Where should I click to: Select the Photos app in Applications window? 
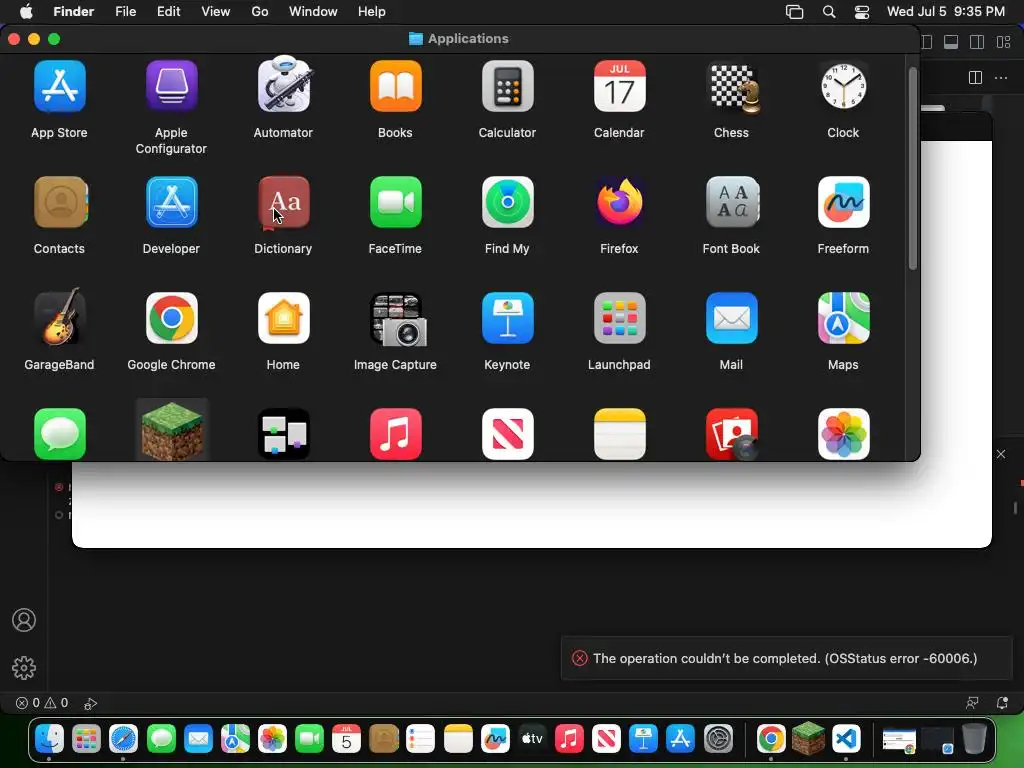pos(843,434)
